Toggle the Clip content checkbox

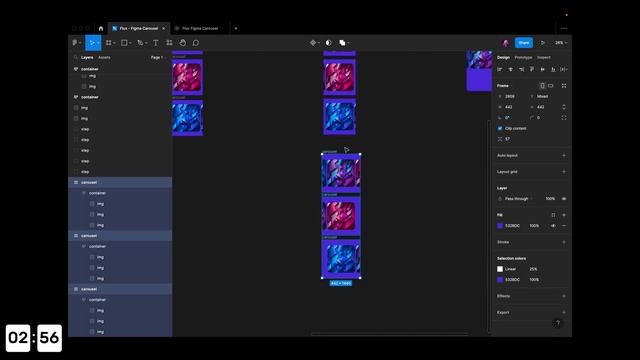[500, 128]
